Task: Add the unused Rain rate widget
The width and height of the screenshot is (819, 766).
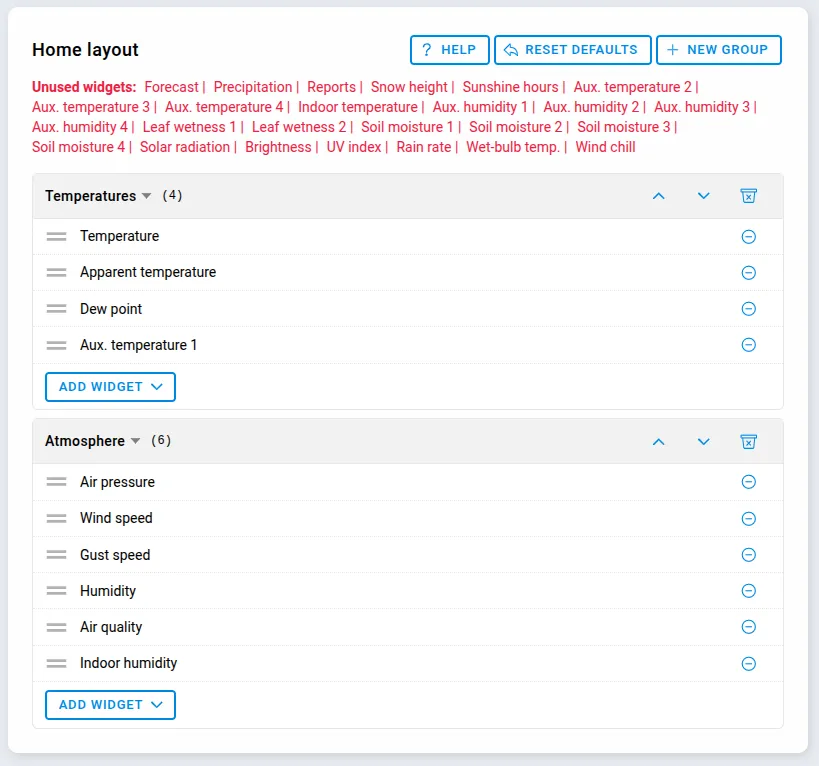Action: 424,147
